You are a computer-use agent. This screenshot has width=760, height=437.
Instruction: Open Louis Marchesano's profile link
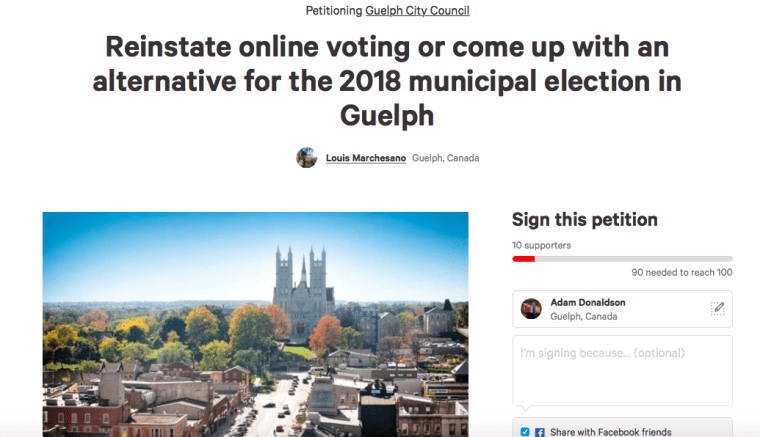click(366, 158)
